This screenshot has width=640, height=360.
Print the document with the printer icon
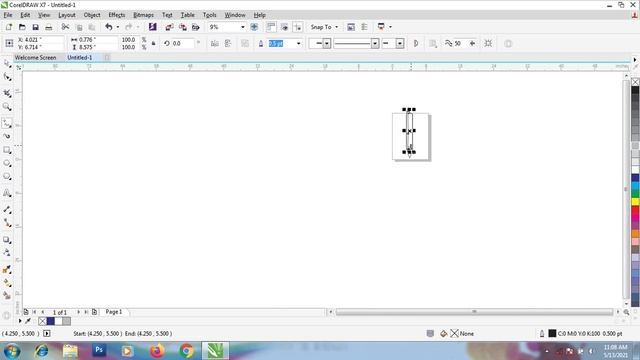pos(49,27)
